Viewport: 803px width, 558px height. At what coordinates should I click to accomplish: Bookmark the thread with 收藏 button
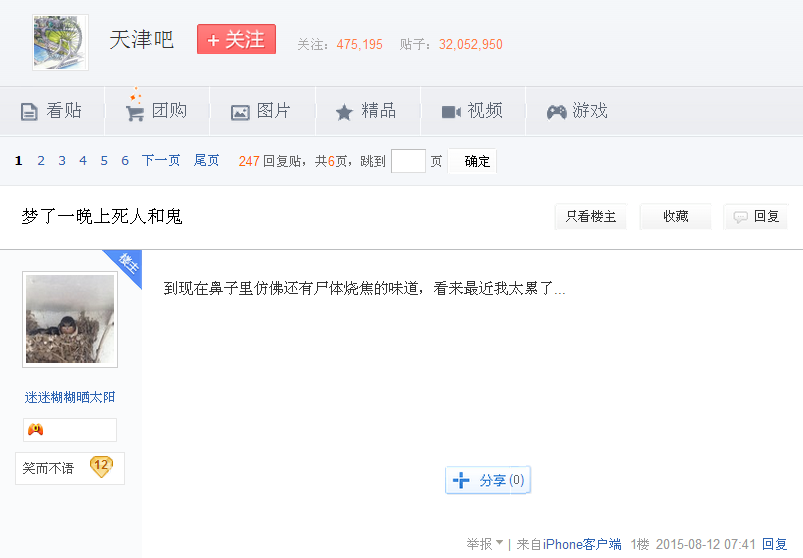point(675,217)
